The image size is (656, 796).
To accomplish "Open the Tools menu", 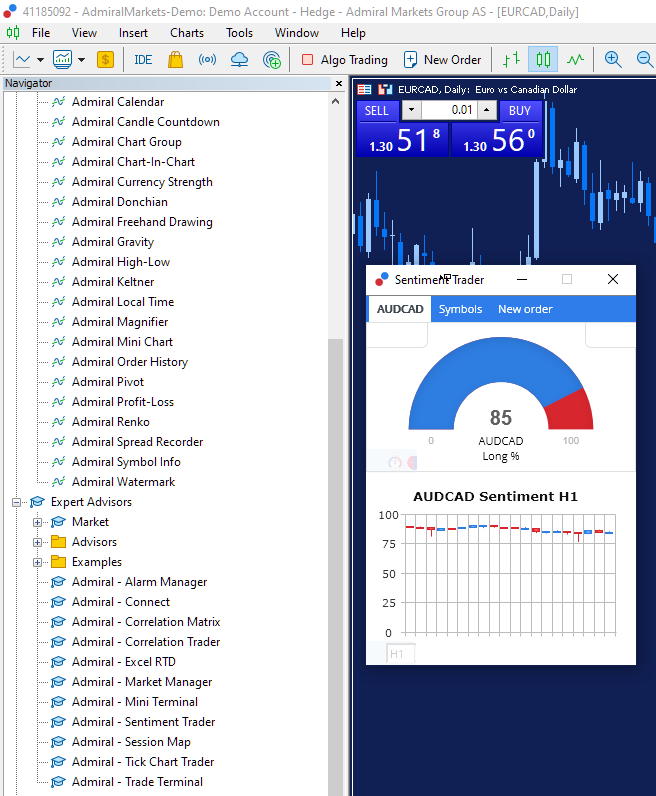I will tap(239, 33).
